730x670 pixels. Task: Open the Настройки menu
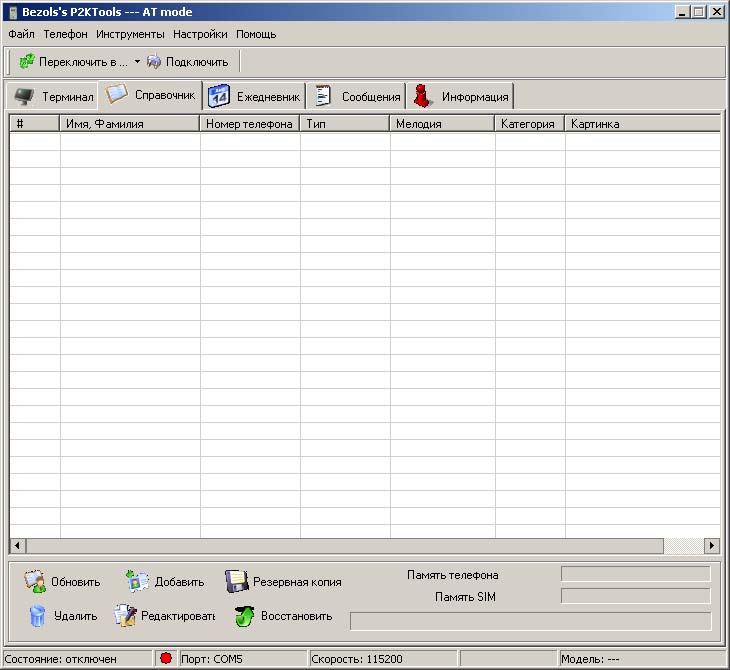click(x=200, y=34)
